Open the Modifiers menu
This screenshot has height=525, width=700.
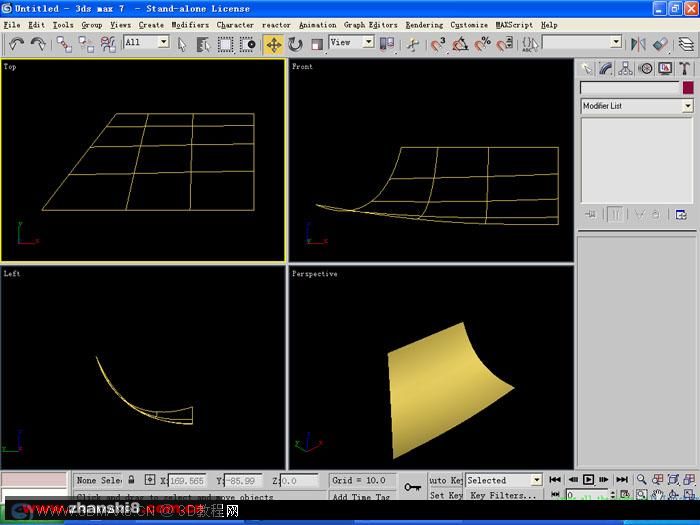point(190,25)
